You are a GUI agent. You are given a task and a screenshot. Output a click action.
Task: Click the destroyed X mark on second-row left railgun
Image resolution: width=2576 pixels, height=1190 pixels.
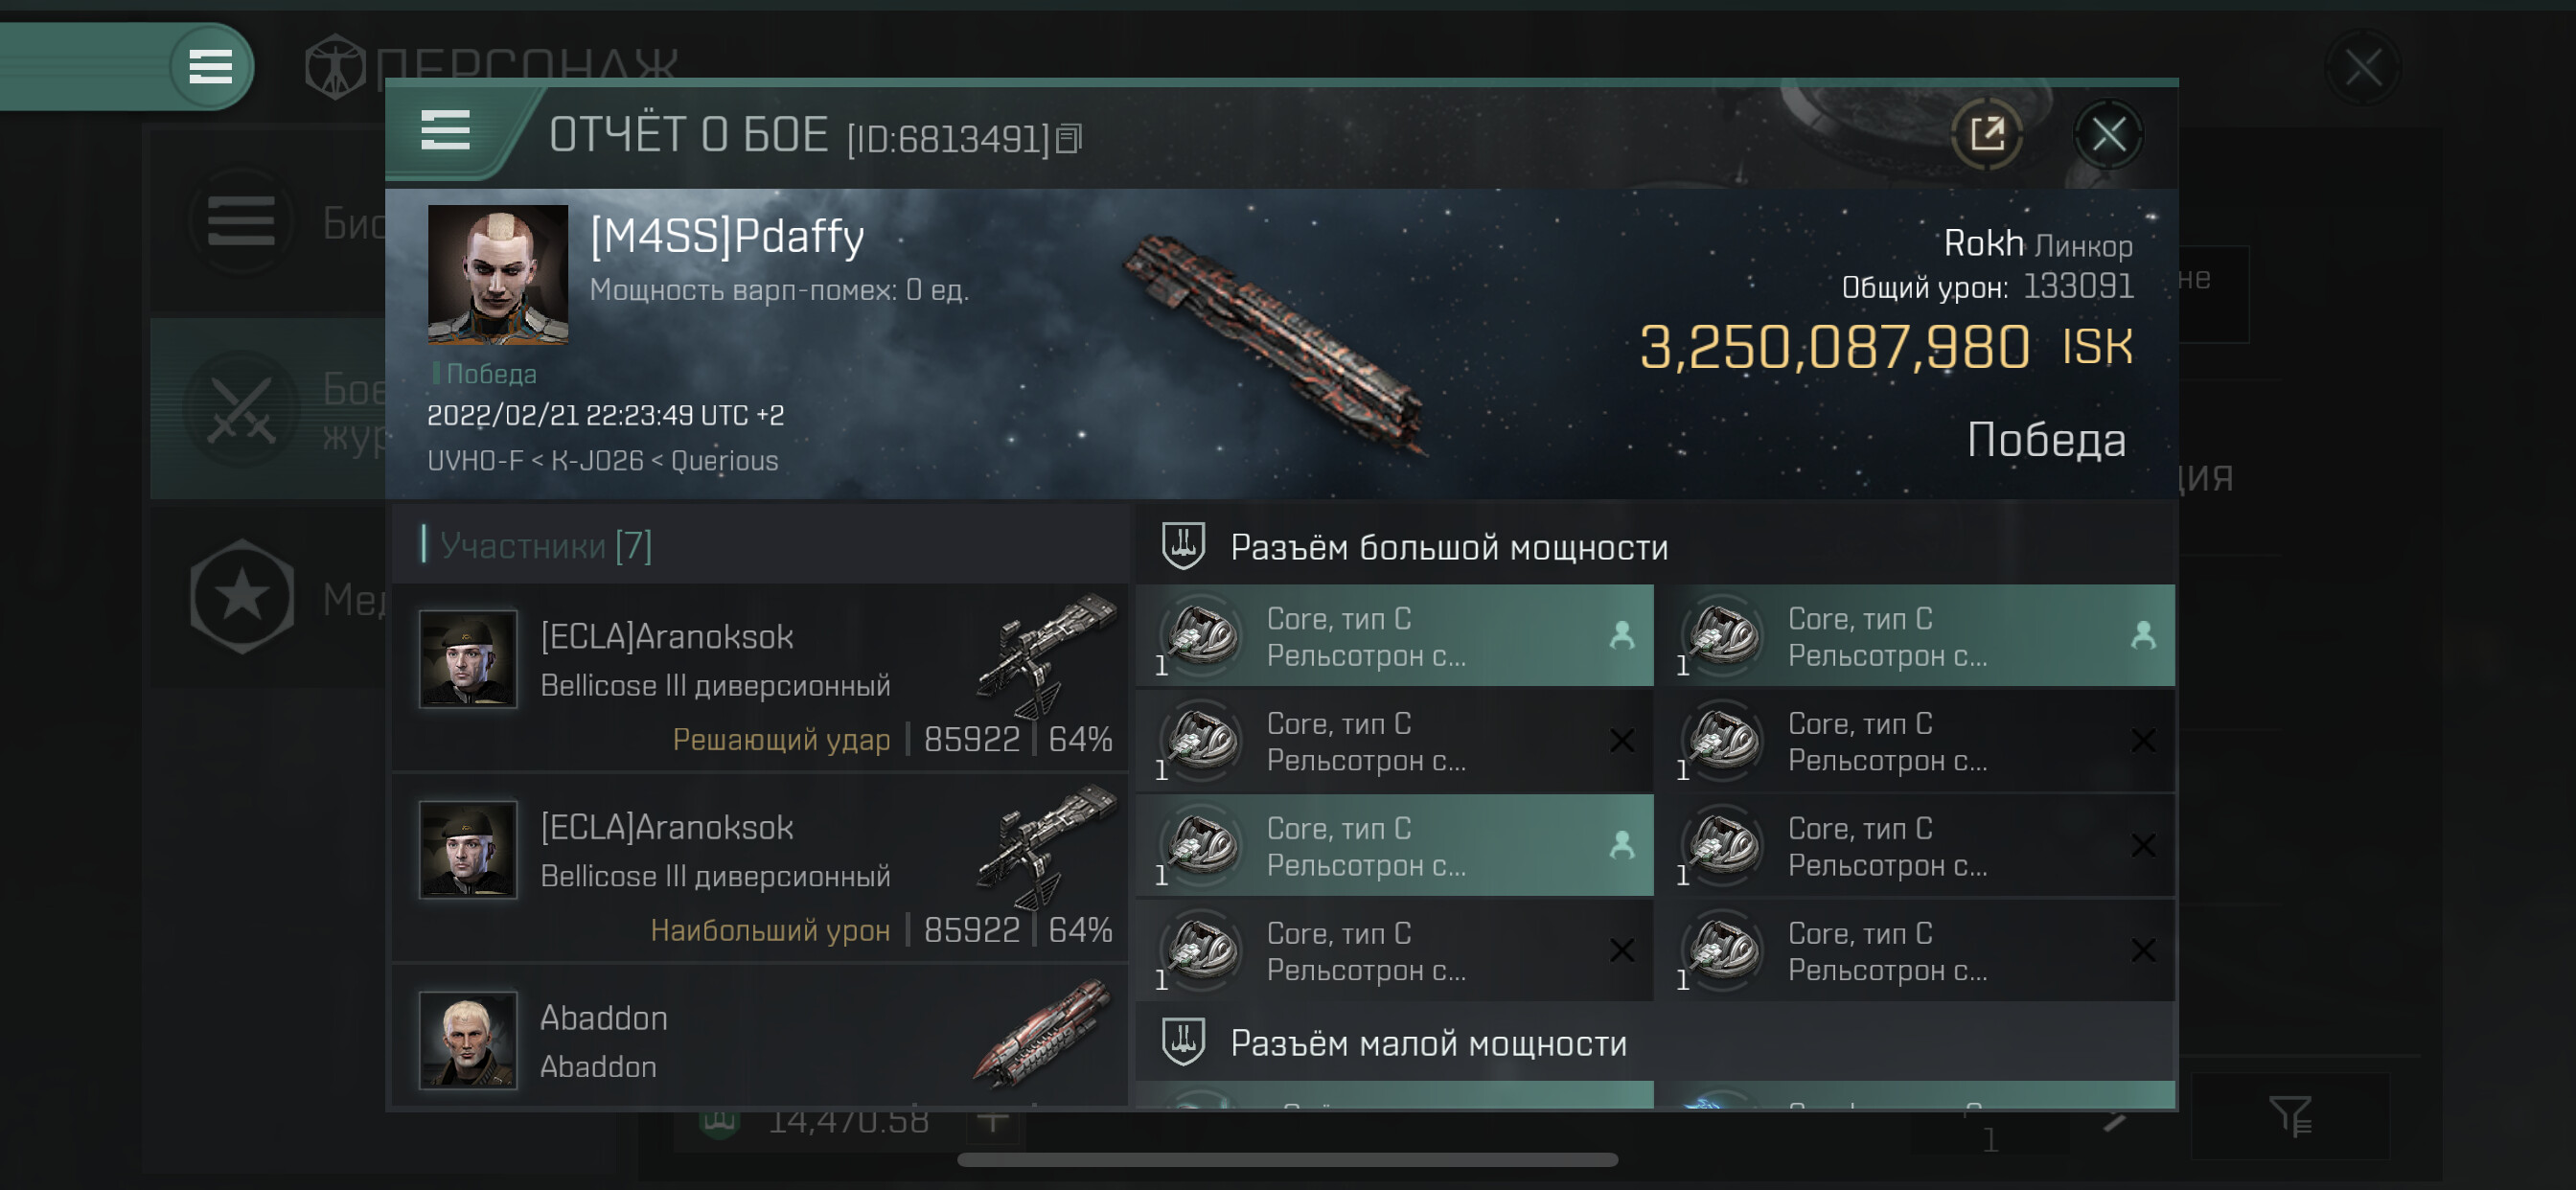coord(1622,741)
